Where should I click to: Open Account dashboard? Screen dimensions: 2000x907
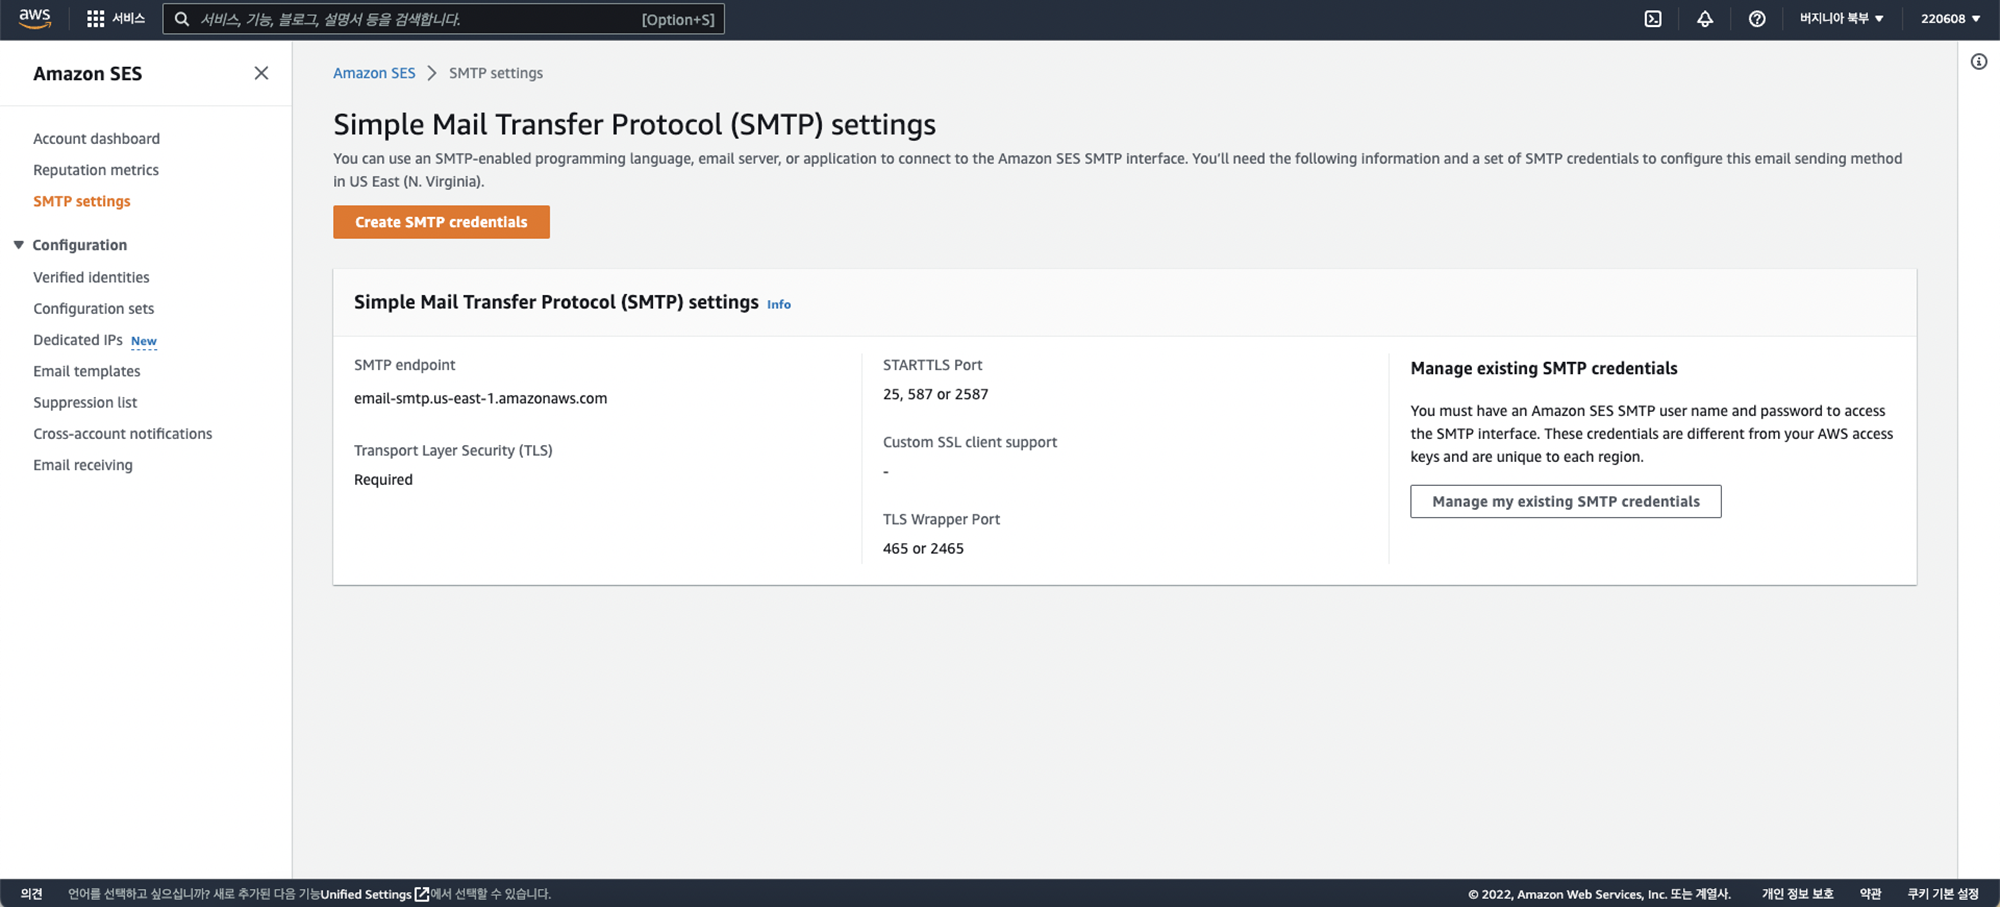click(96, 139)
